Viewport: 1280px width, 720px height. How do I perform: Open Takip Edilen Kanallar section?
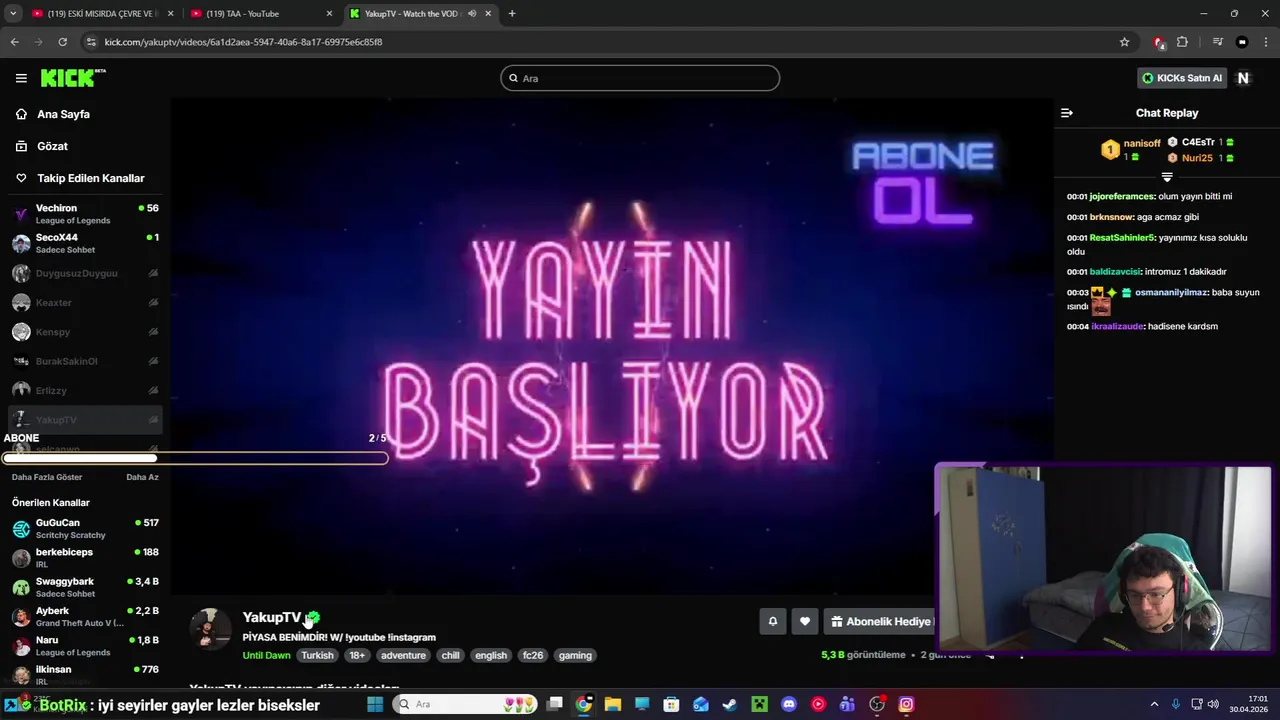(90, 178)
